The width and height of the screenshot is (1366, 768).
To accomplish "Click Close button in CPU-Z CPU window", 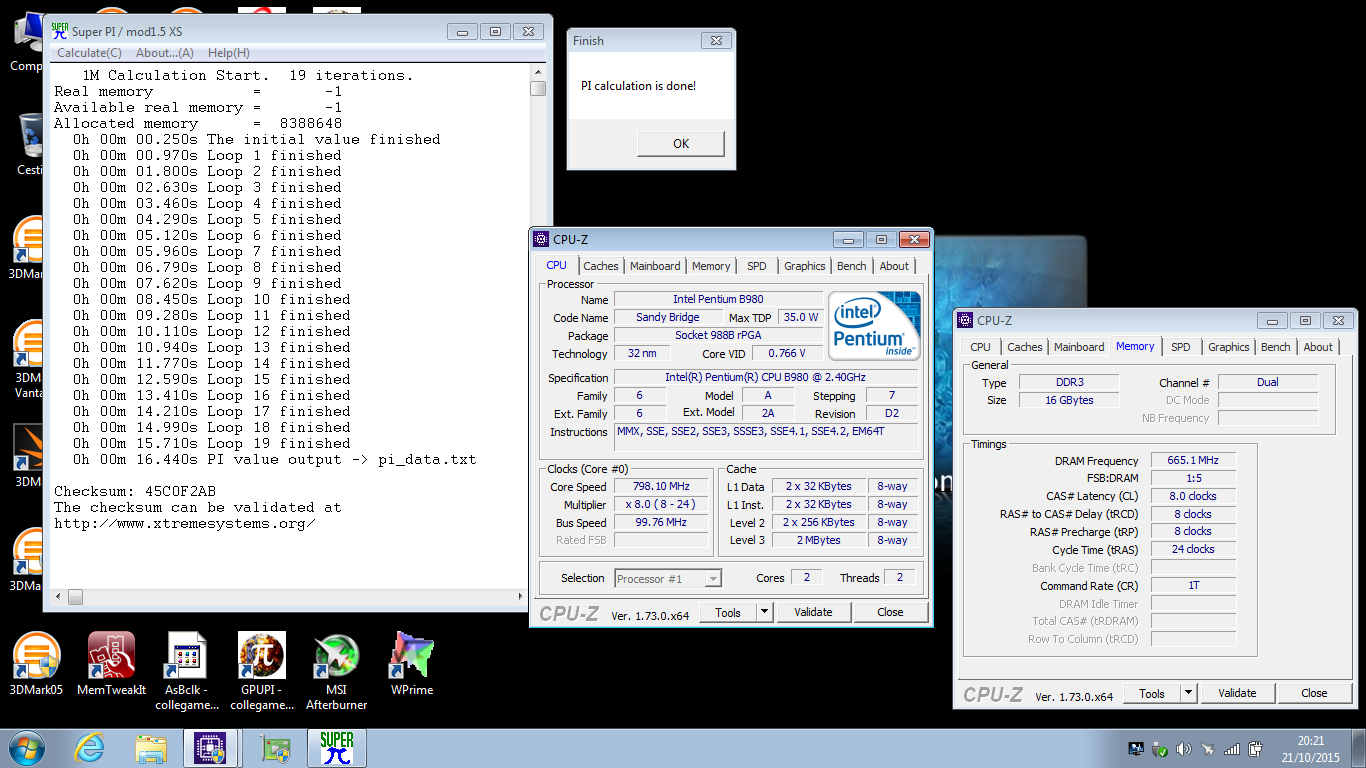I will click(x=890, y=612).
